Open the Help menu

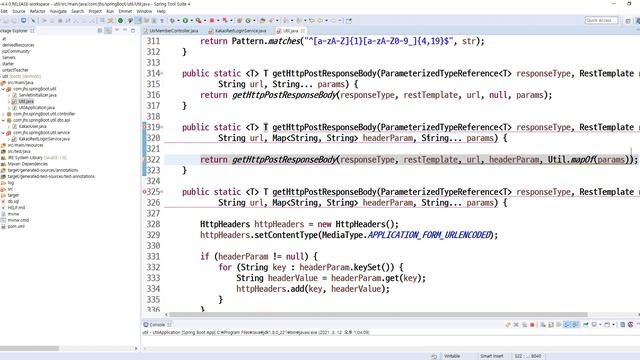161,11
